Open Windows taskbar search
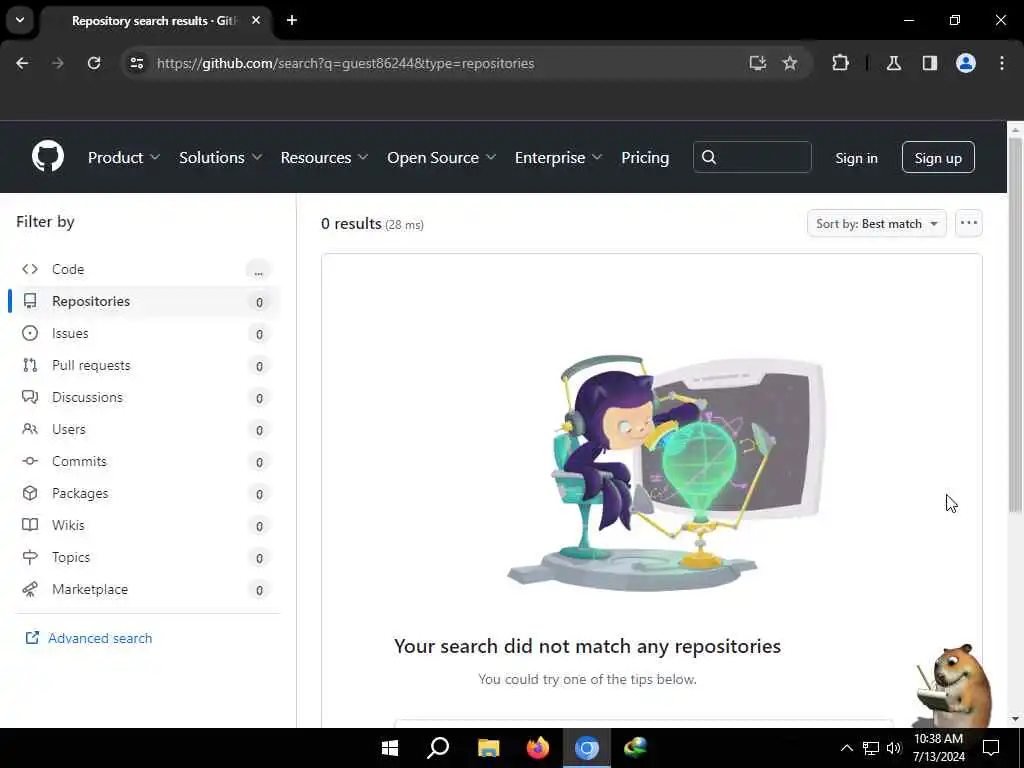 438,748
